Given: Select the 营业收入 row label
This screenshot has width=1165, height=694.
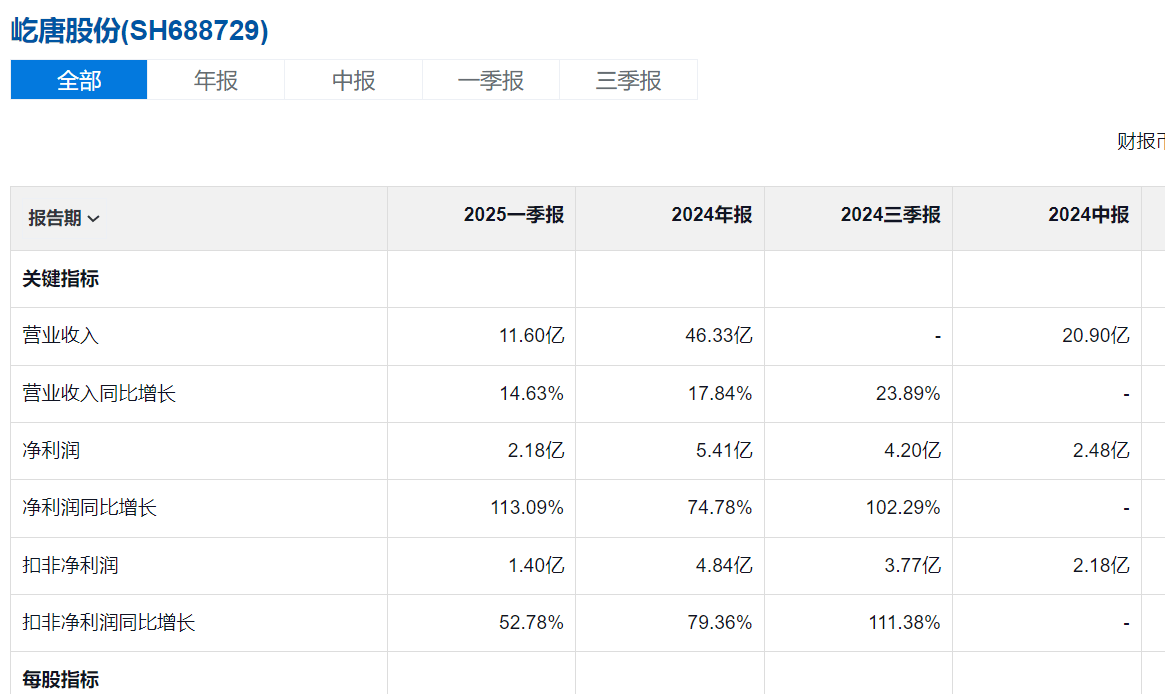Looking at the screenshot, I should [61, 336].
